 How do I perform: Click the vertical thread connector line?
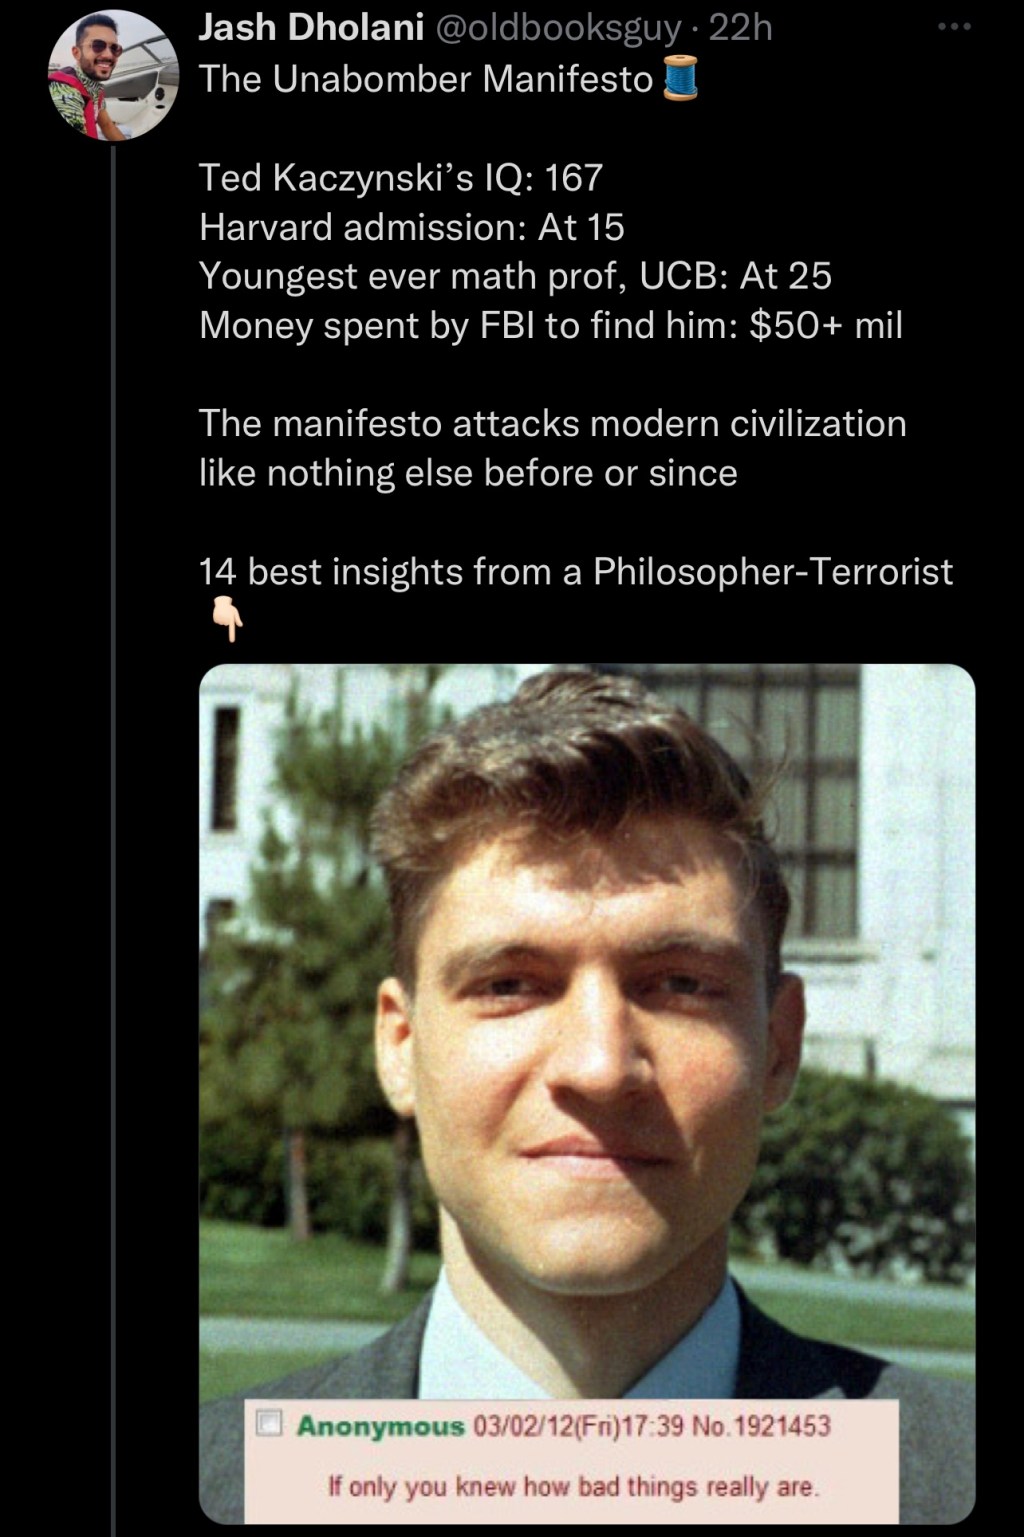click(113, 840)
